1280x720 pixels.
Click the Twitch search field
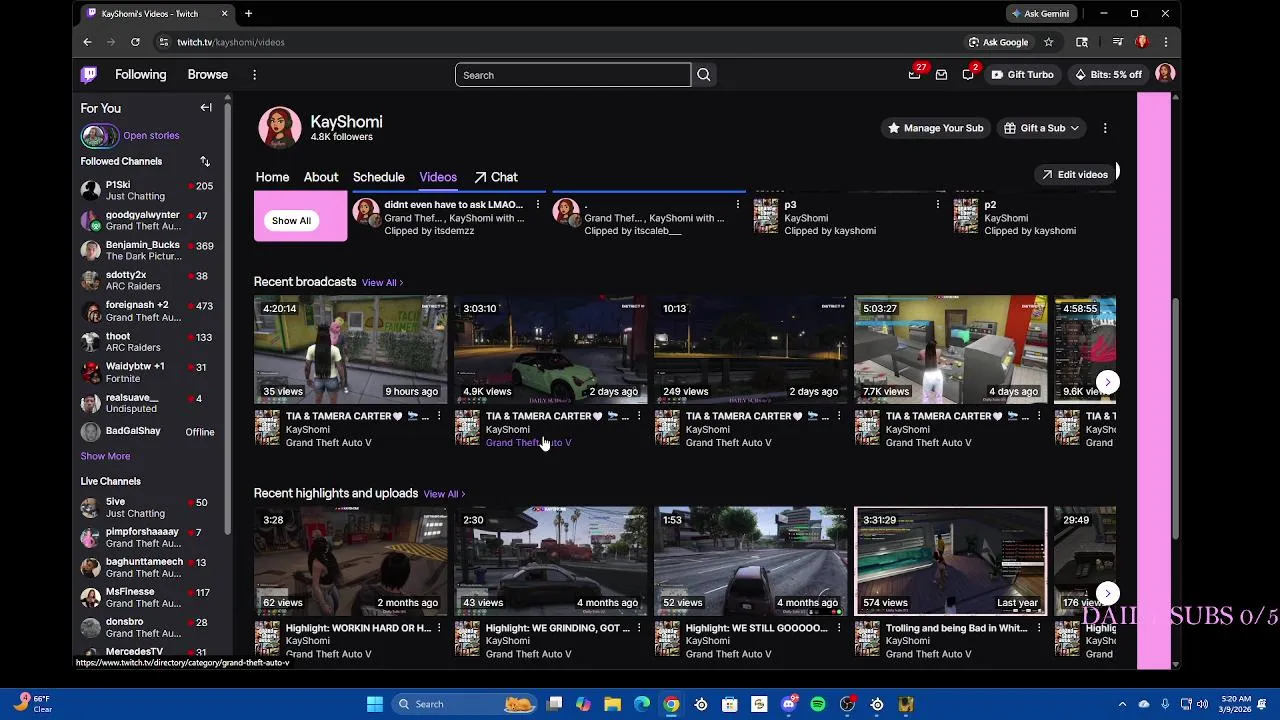[573, 75]
